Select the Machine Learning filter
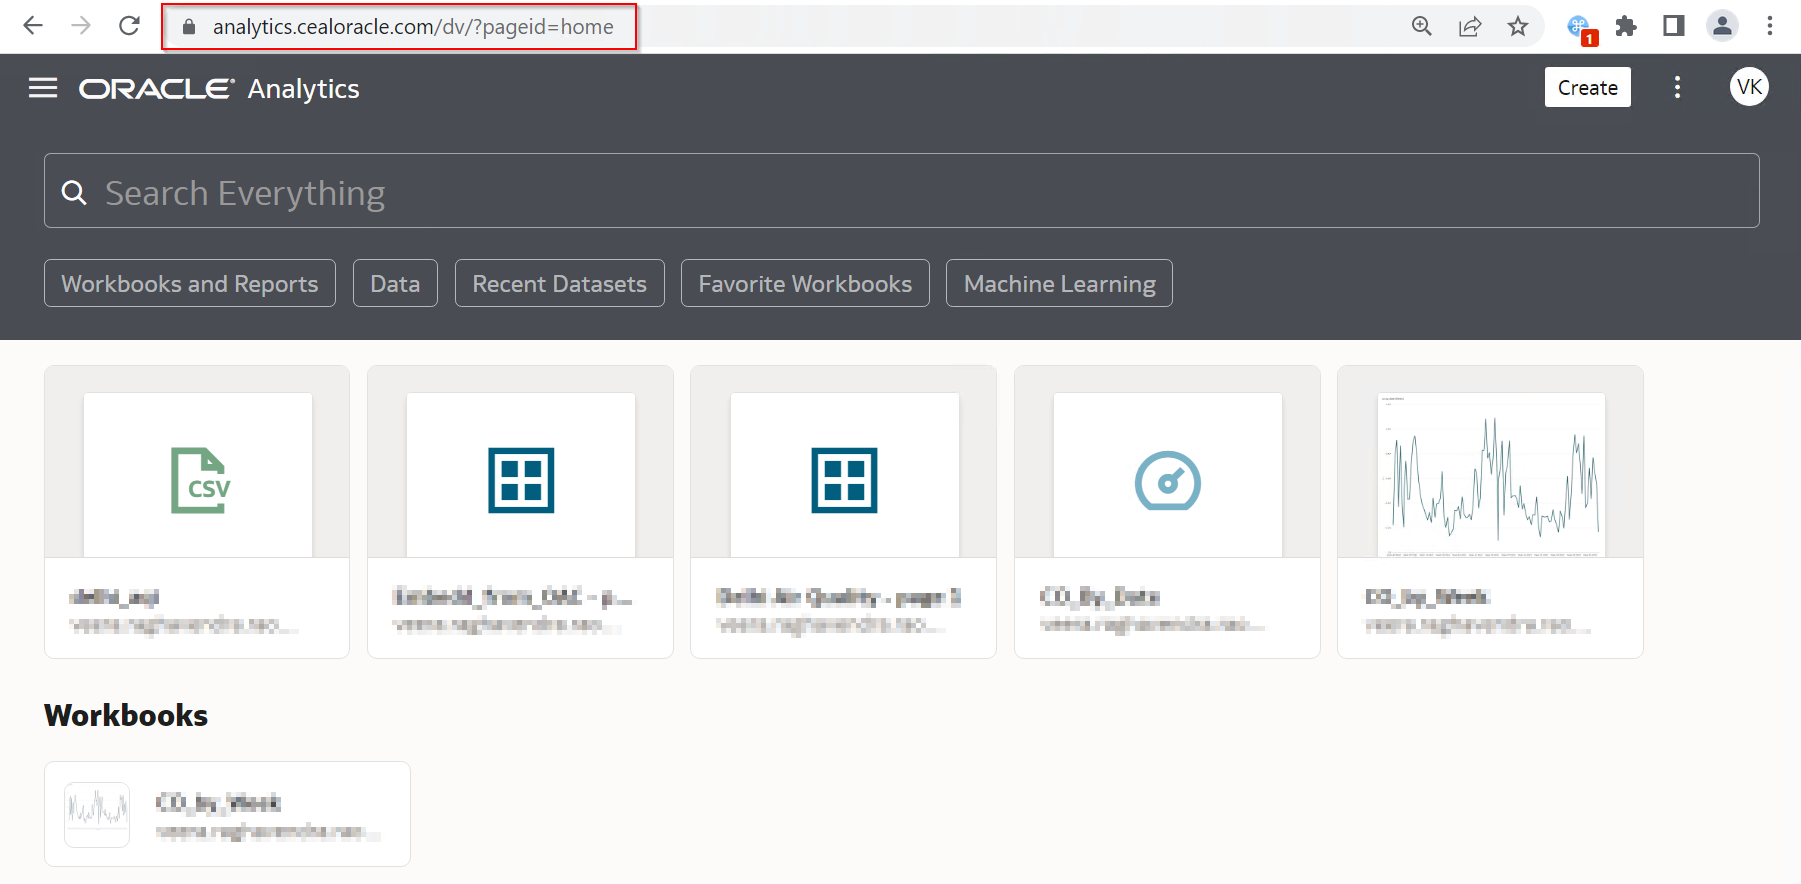The height and width of the screenshot is (884, 1801). [1059, 283]
